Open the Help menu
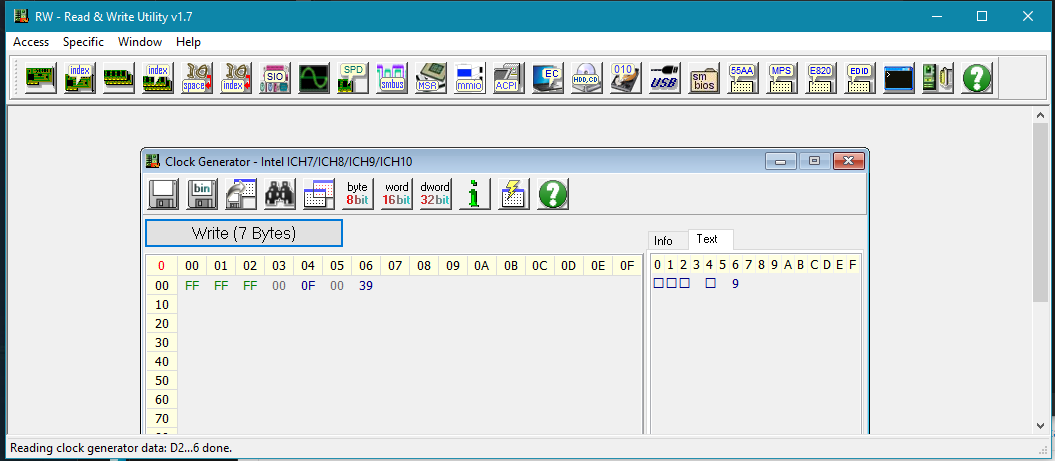Viewport: 1055px width, 461px height. pyautogui.click(x=188, y=42)
